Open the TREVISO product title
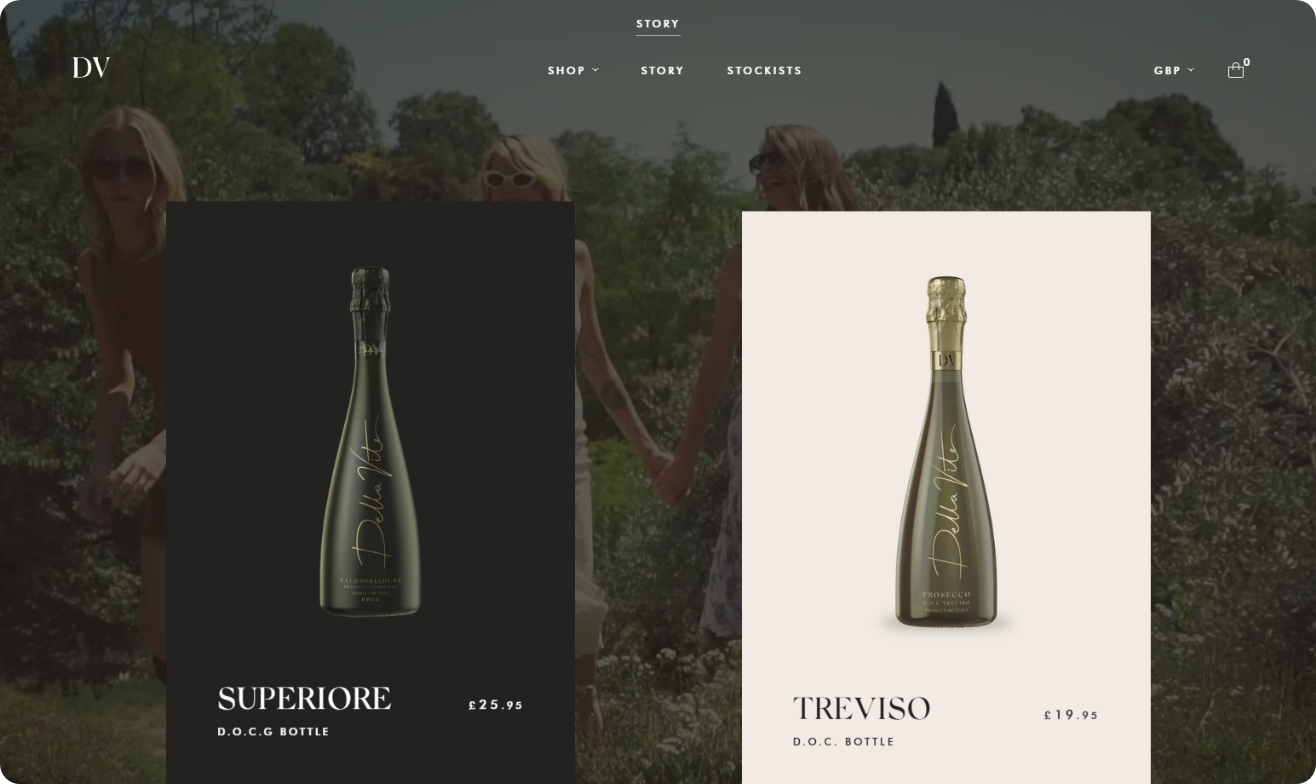Screen dimensions: 1316x784 tap(862, 709)
